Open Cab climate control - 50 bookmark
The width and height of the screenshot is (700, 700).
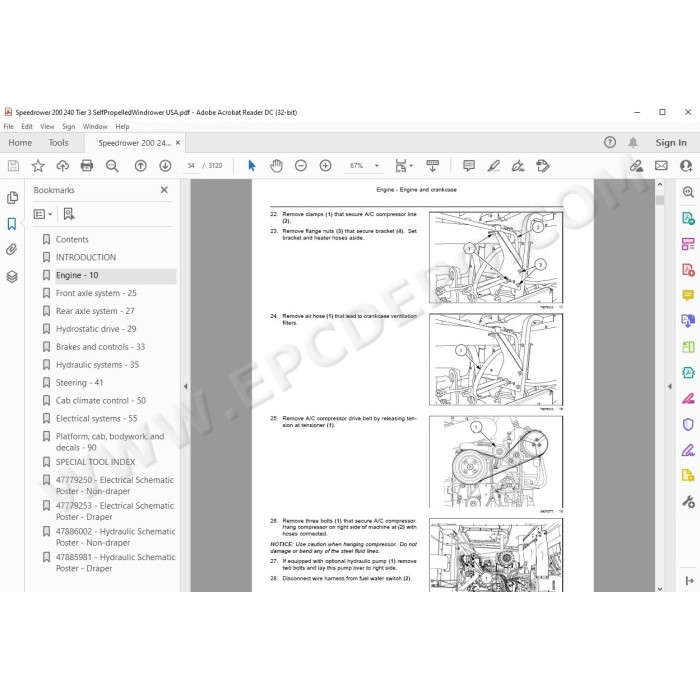point(101,400)
